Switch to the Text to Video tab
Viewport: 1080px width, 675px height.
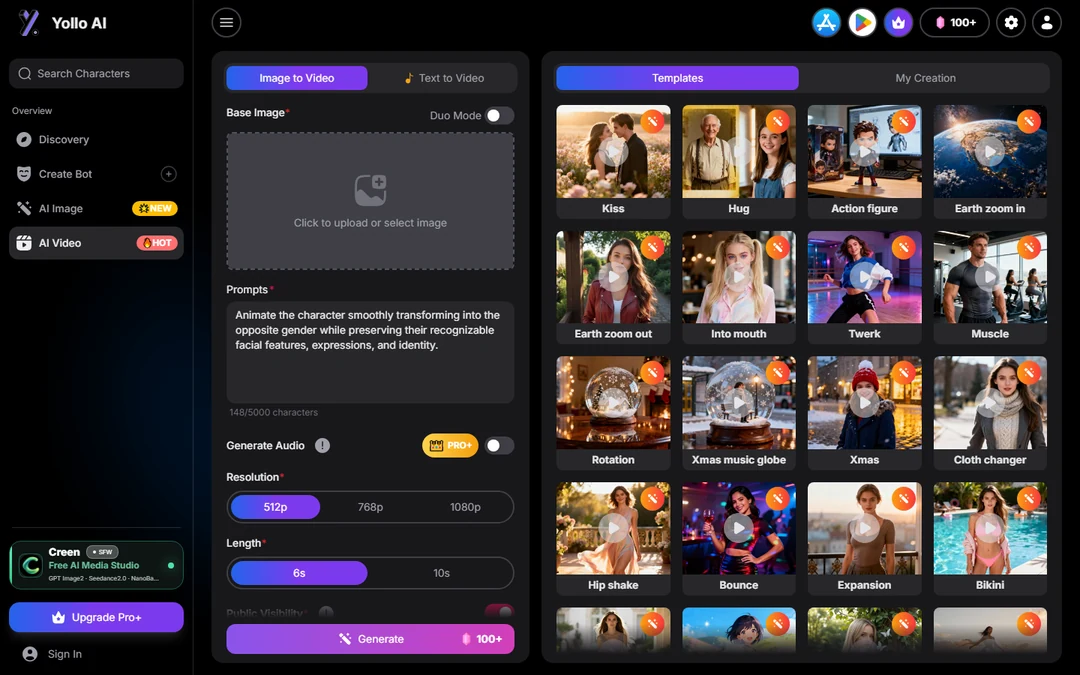coord(444,78)
